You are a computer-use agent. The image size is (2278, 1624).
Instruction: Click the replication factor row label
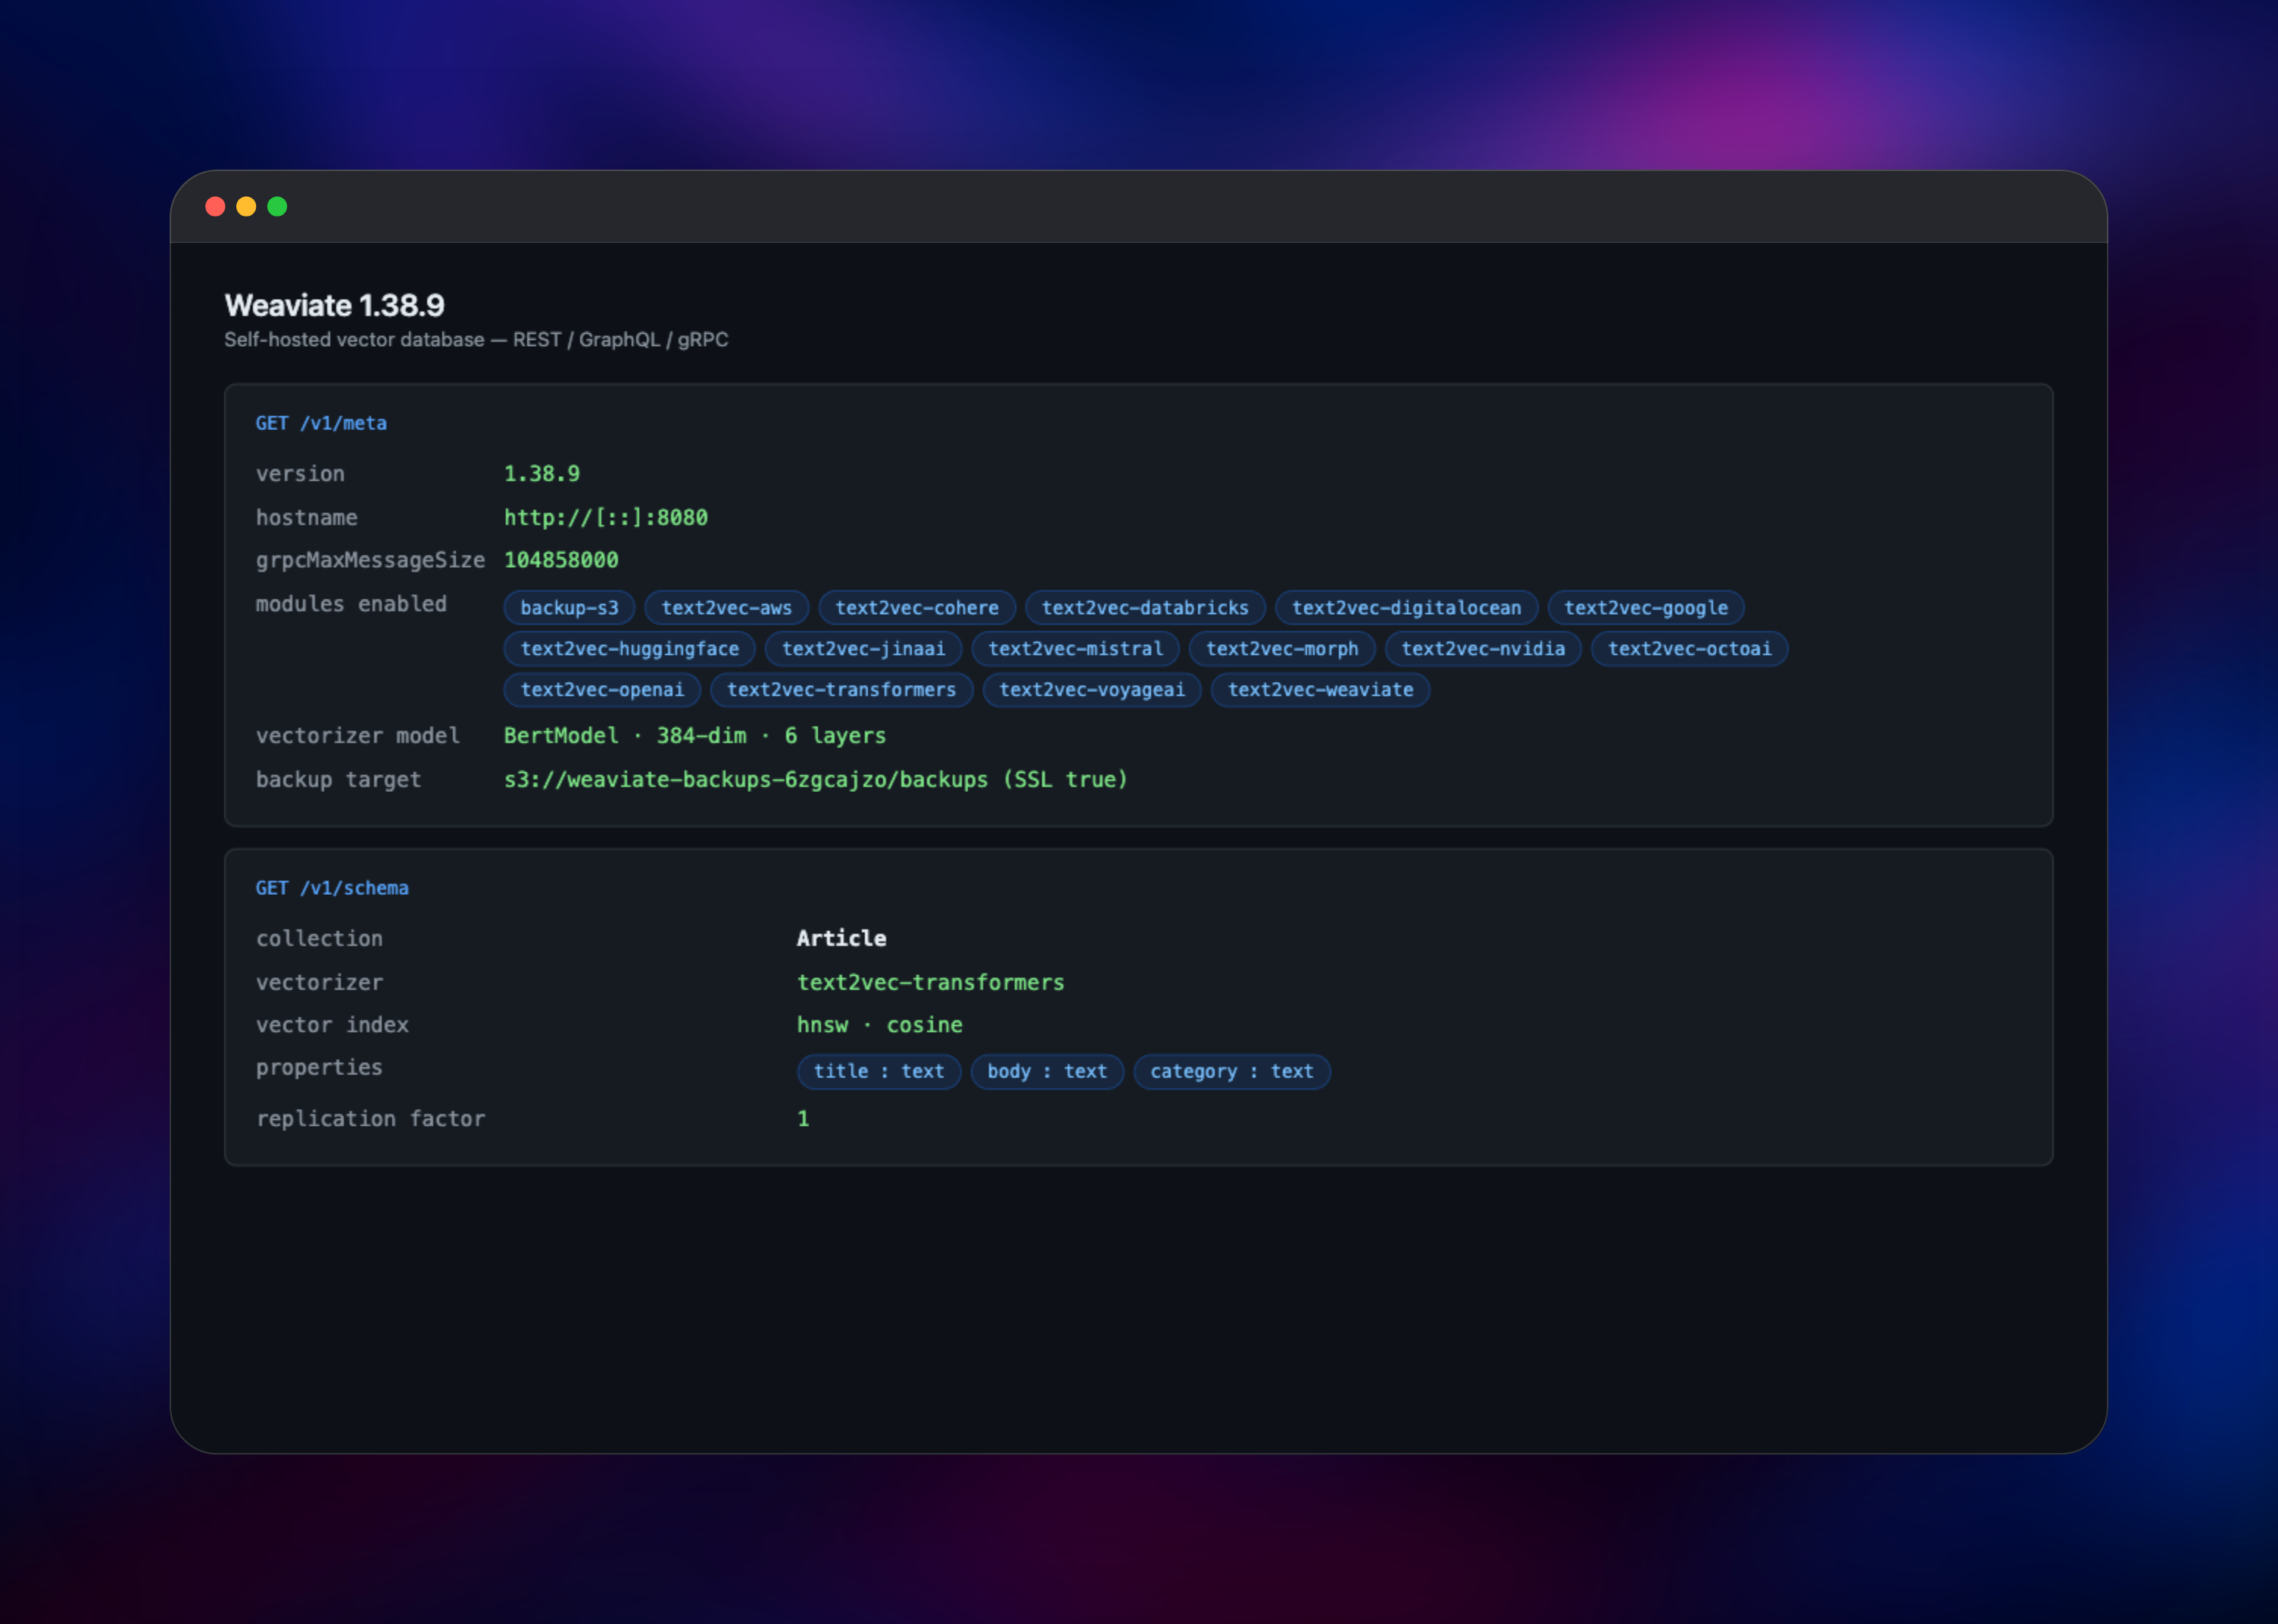(371, 1119)
